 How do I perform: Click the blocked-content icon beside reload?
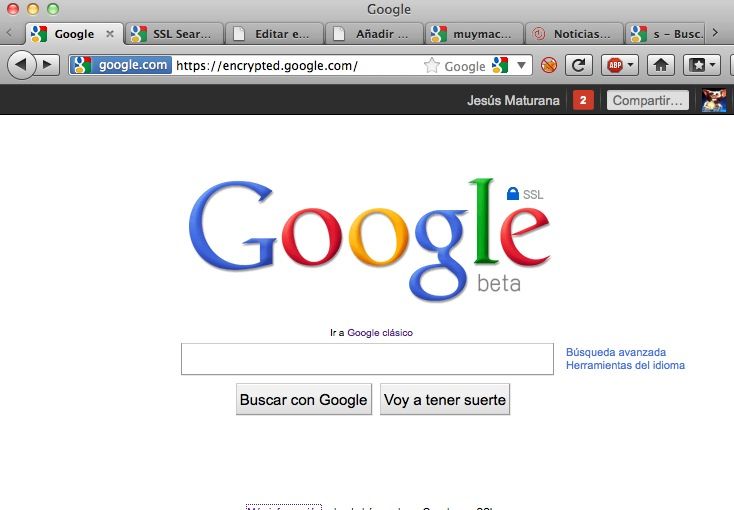click(x=549, y=66)
